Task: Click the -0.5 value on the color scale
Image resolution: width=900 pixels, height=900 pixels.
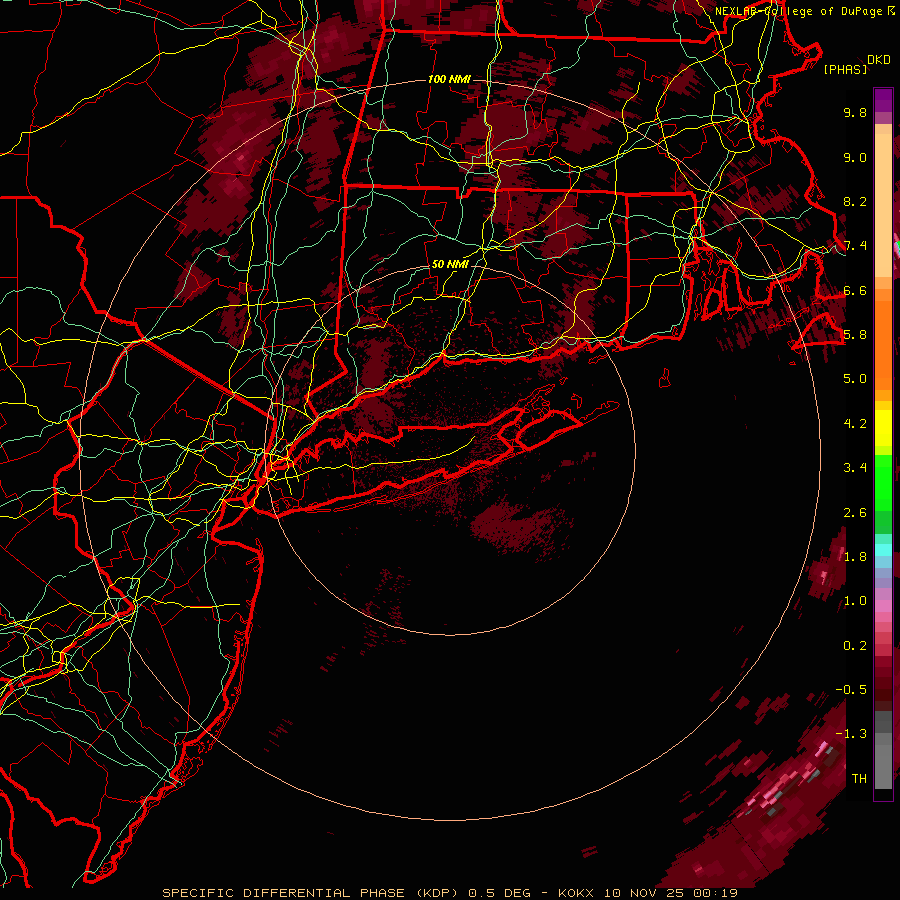Action: coord(851,690)
